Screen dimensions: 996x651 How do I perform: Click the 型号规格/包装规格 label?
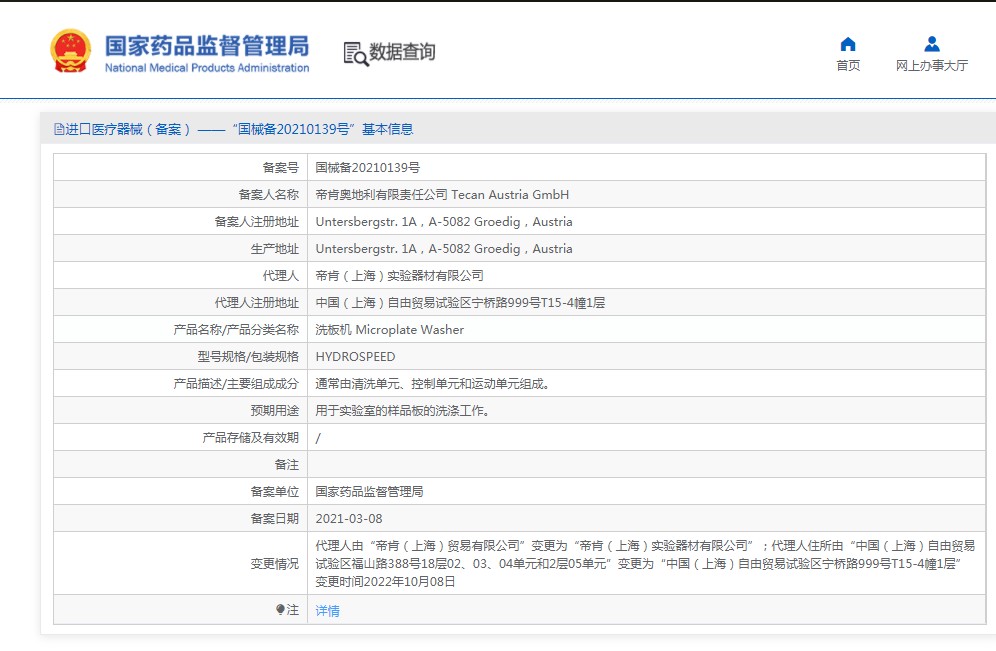click(x=248, y=357)
